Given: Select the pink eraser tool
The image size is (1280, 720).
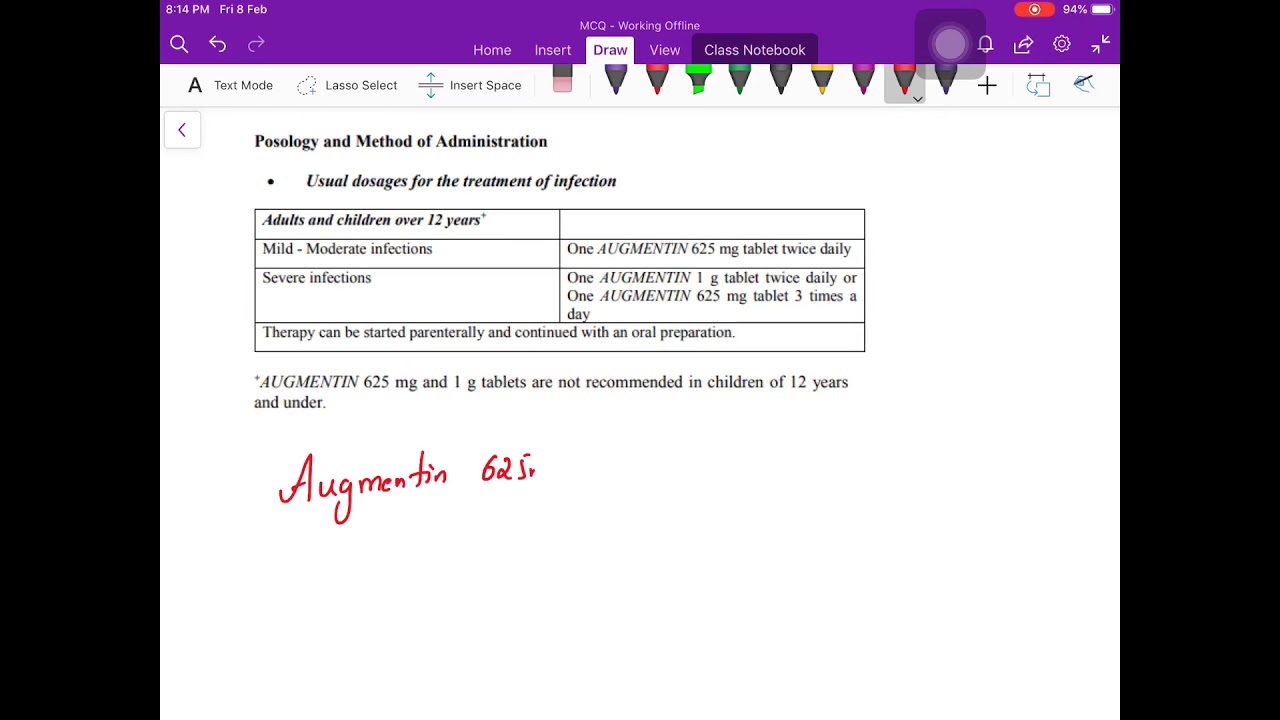Looking at the screenshot, I should tap(562, 80).
